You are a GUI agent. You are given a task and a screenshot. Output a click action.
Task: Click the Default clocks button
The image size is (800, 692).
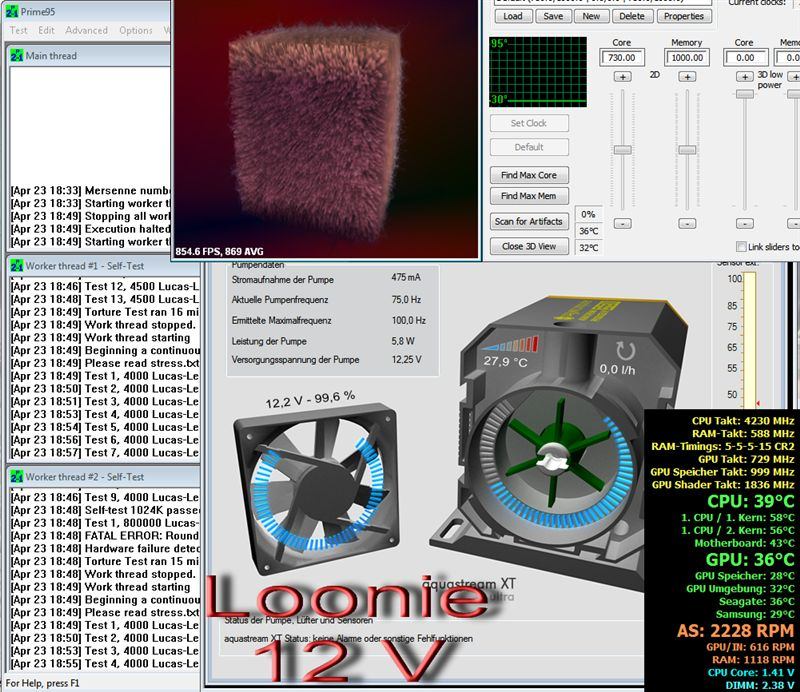click(529, 147)
